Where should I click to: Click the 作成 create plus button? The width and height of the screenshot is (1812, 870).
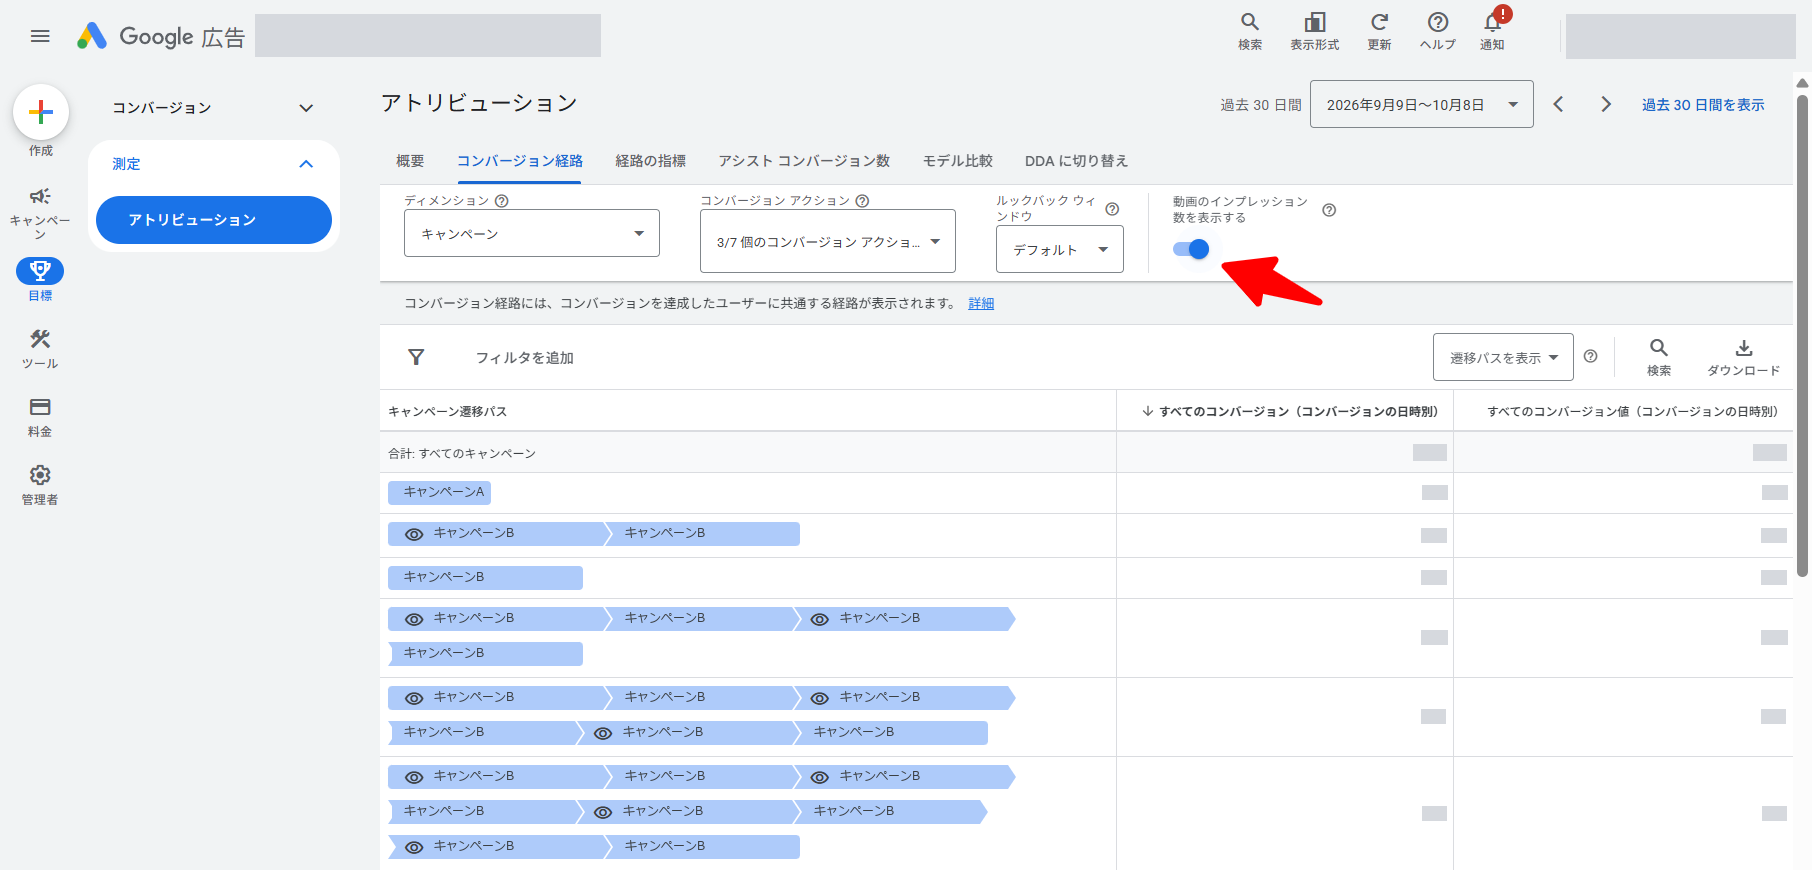click(x=41, y=112)
